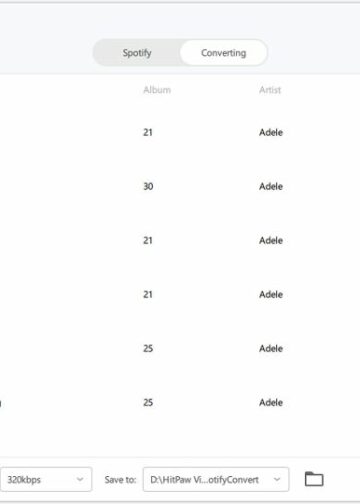Click the "Save to:" label
The height and width of the screenshot is (504, 360).
[x=120, y=480]
